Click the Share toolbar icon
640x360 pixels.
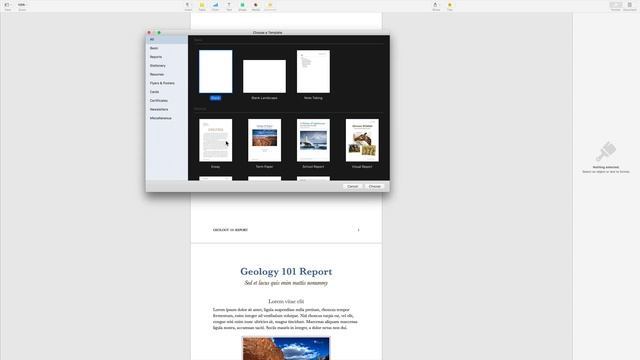(436, 5)
